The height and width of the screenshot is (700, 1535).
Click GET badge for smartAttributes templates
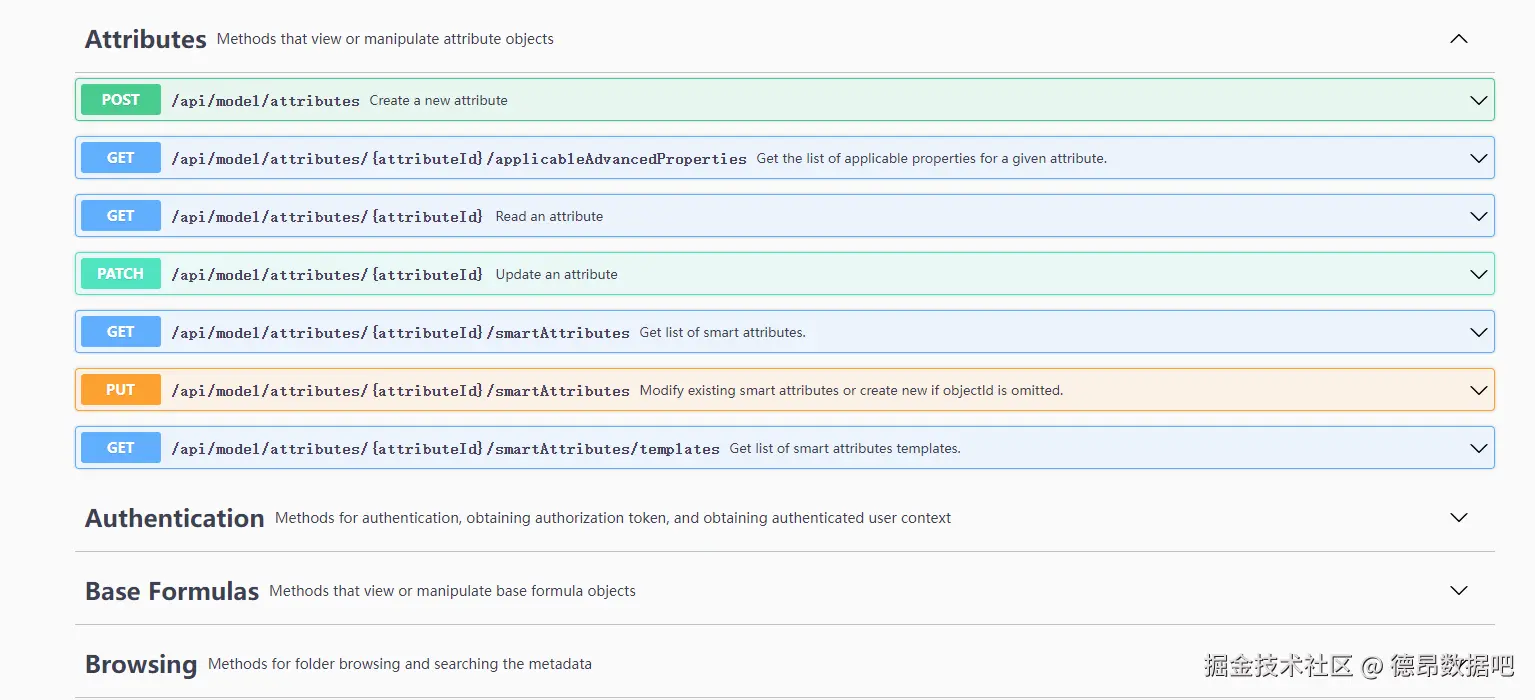click(x=121, y=448)
